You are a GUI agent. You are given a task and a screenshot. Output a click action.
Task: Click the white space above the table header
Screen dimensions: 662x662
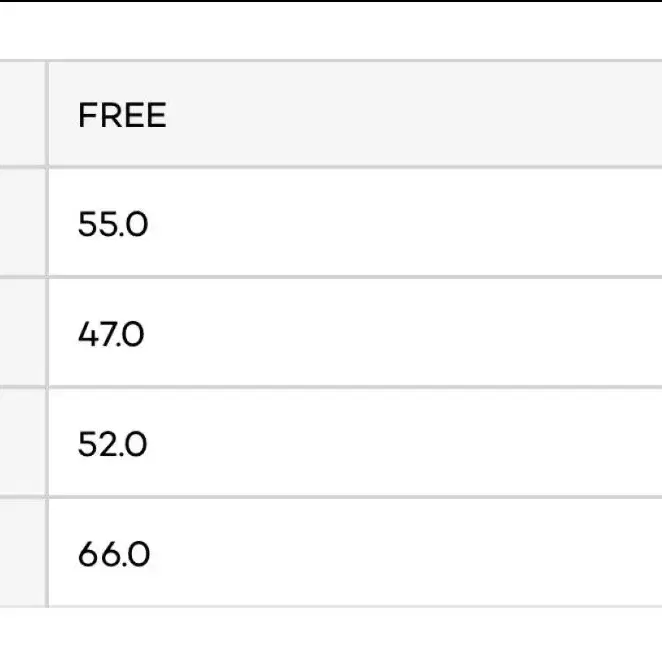pos(331,31)
